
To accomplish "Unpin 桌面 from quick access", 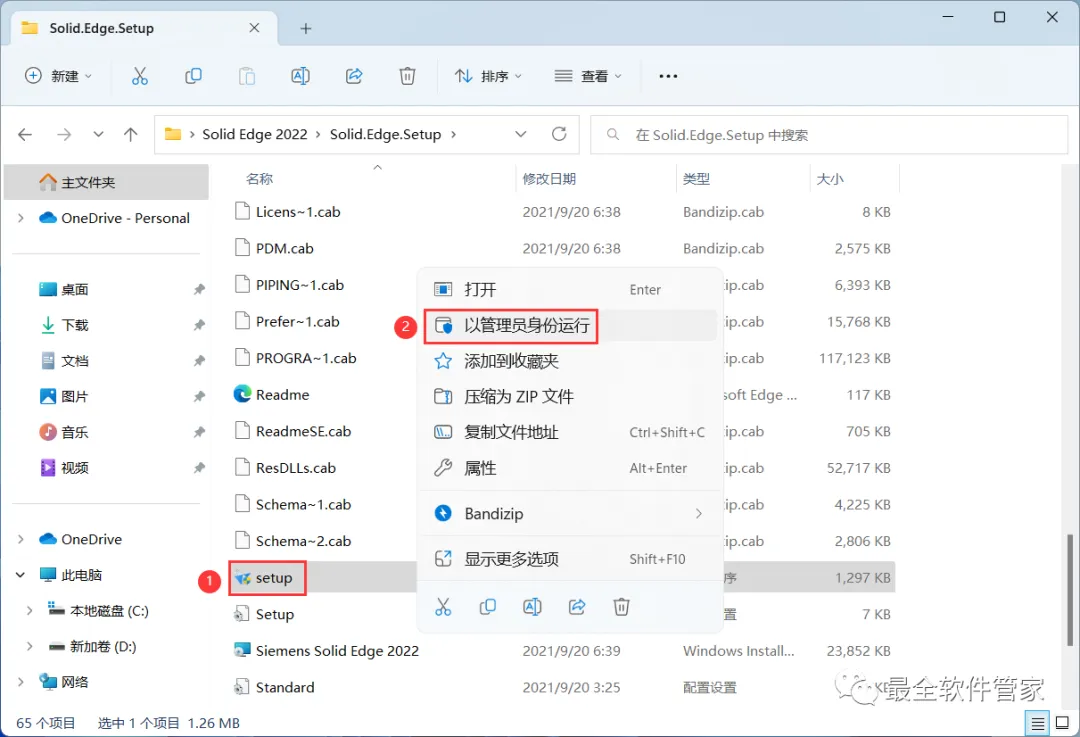I will [199, 289].
